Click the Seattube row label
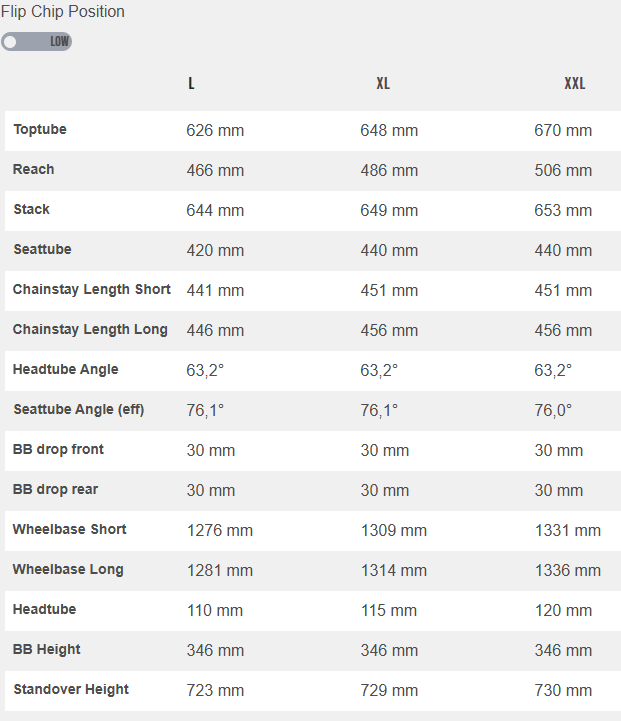621x721 pixels. (x=42, y=249)
